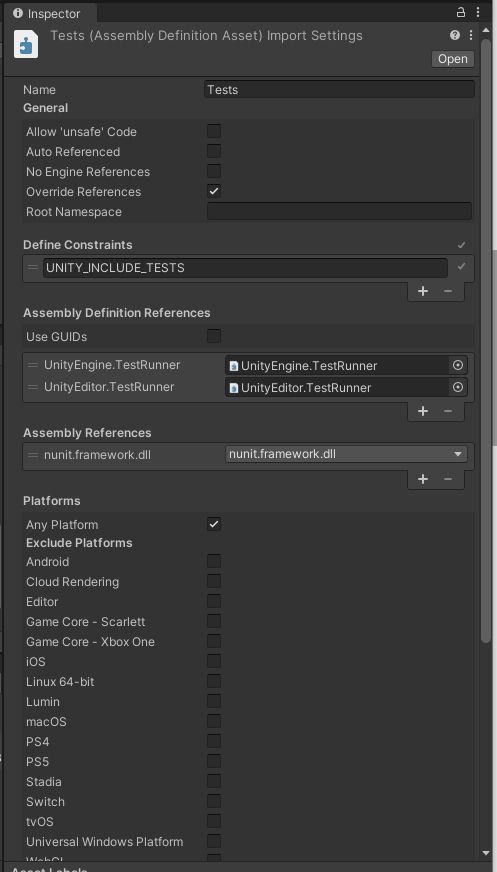Pick object for UnityEngine.TestRunner reference

point(458,365)
